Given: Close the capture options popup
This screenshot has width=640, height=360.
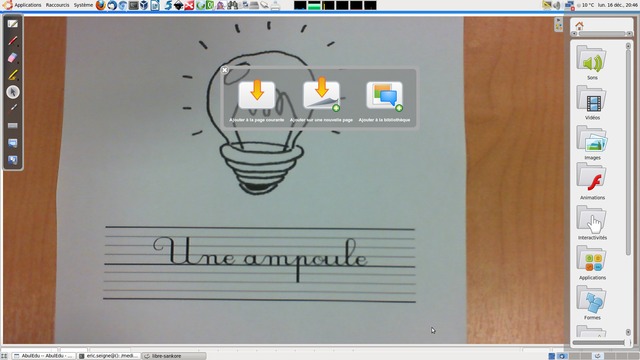Looking at the screenshot, I should pyautogui.click(x=224, y=70).
